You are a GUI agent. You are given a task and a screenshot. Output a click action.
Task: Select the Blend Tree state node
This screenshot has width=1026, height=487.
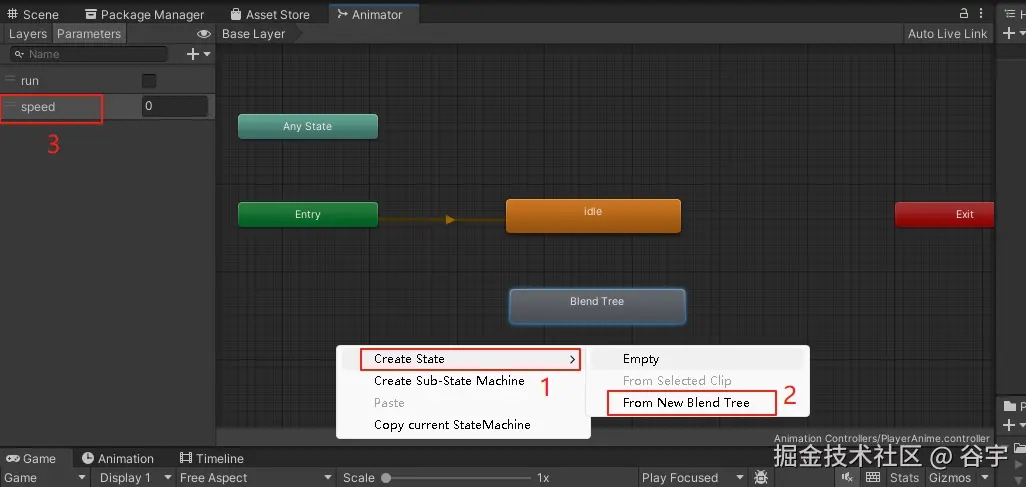point(597,306)
